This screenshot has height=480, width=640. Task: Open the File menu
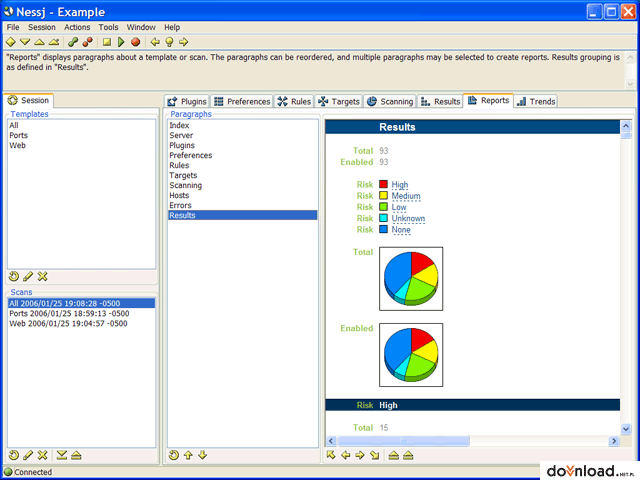point(13,27)
